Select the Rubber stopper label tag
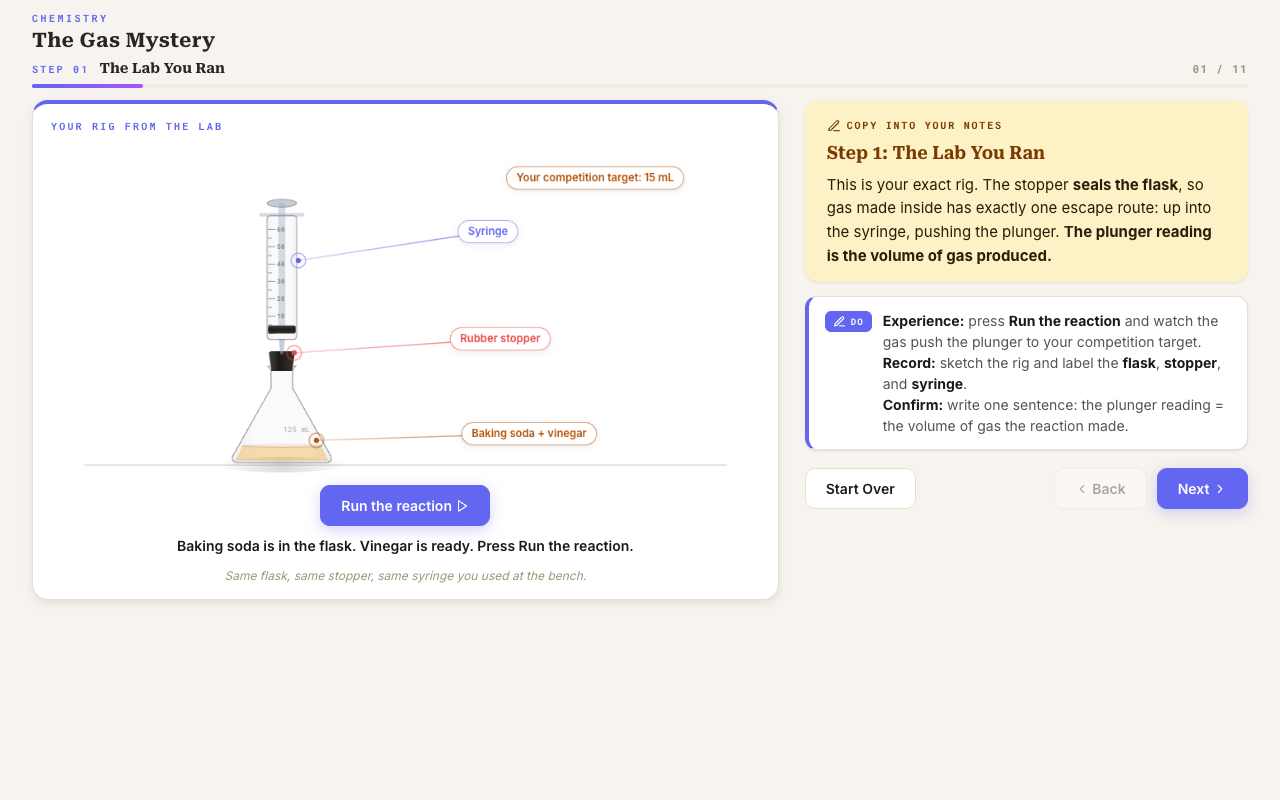The width and height of the screenshot is (1280, 800). click(x=500, y=338)
